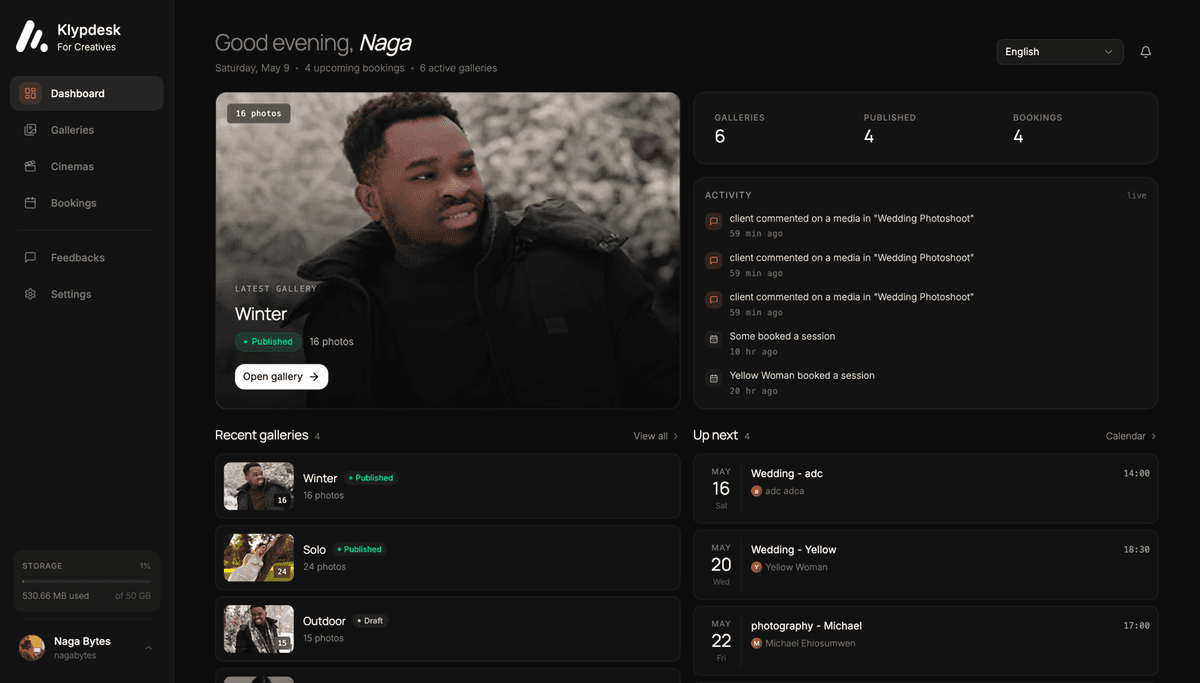Click the comment icon on the first activity entry
The height and width of the screenshot is (683, 1200).
tap(714, 222)
